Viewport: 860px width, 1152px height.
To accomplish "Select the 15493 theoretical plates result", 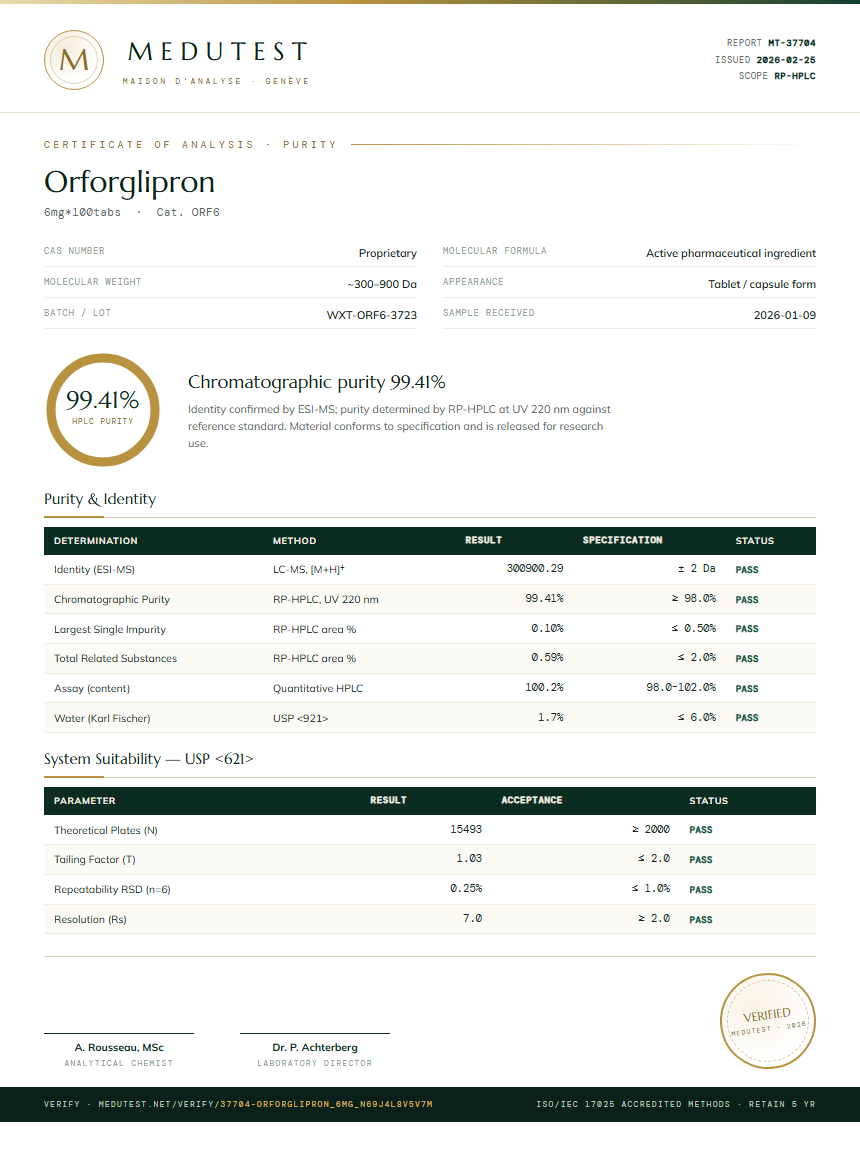I will [x=466, y=829].
